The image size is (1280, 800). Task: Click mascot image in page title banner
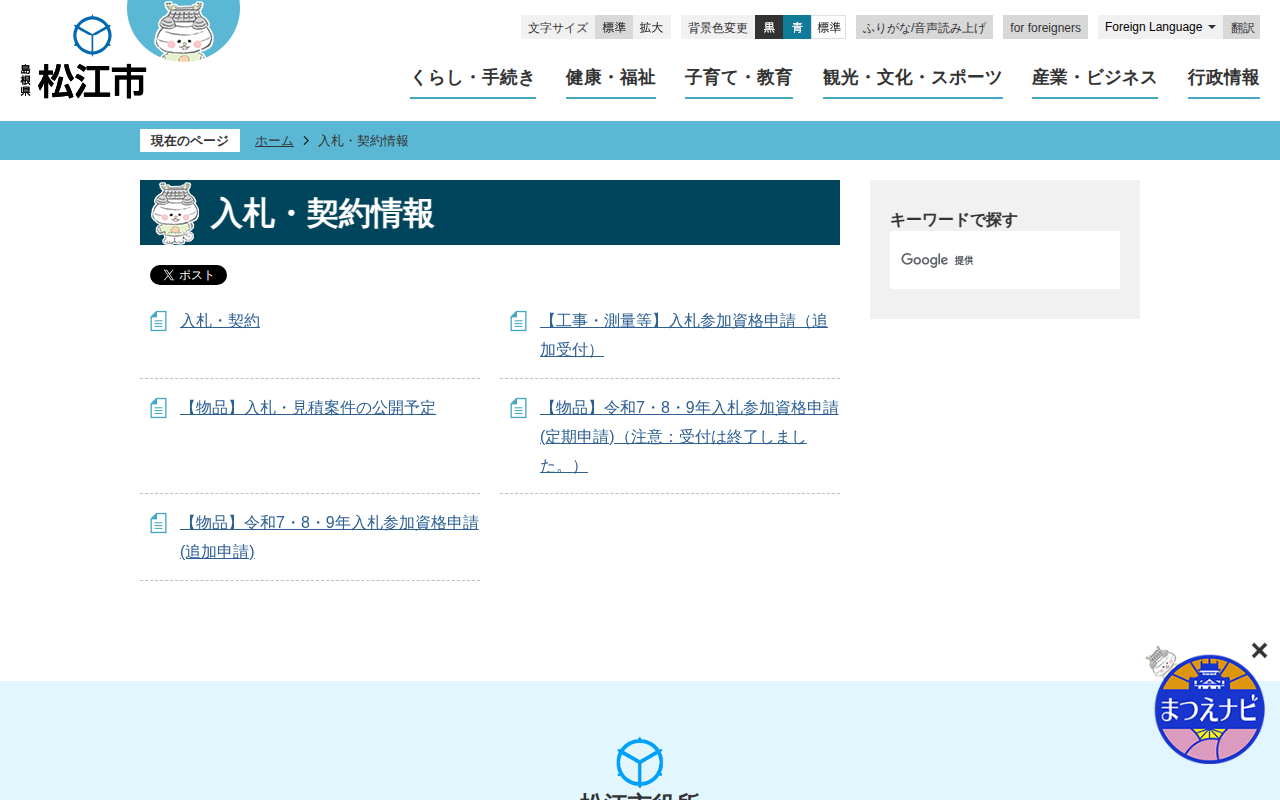click(x=175, y=213)
